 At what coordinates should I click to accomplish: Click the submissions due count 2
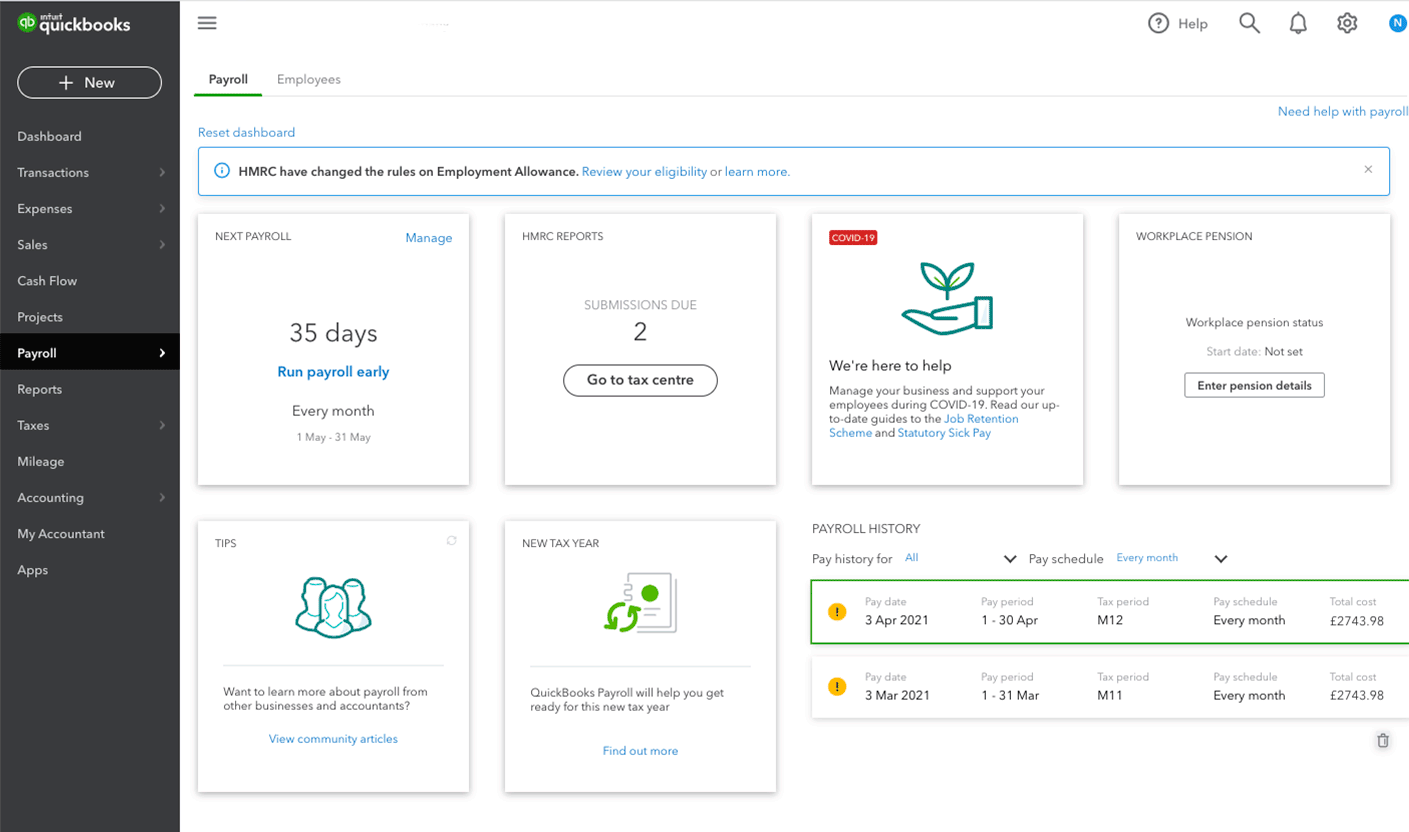(640, 332)
